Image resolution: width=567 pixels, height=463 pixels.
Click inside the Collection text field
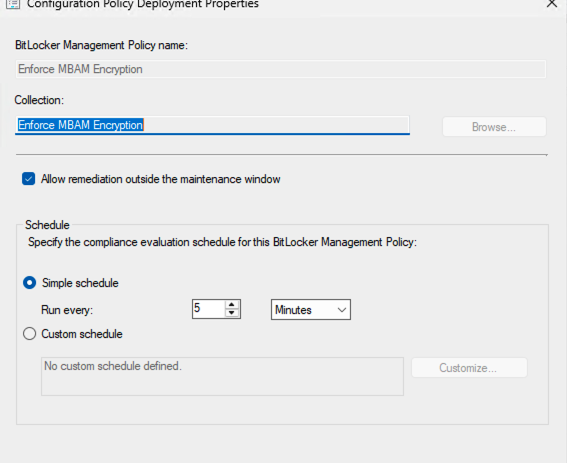point(212,125)
